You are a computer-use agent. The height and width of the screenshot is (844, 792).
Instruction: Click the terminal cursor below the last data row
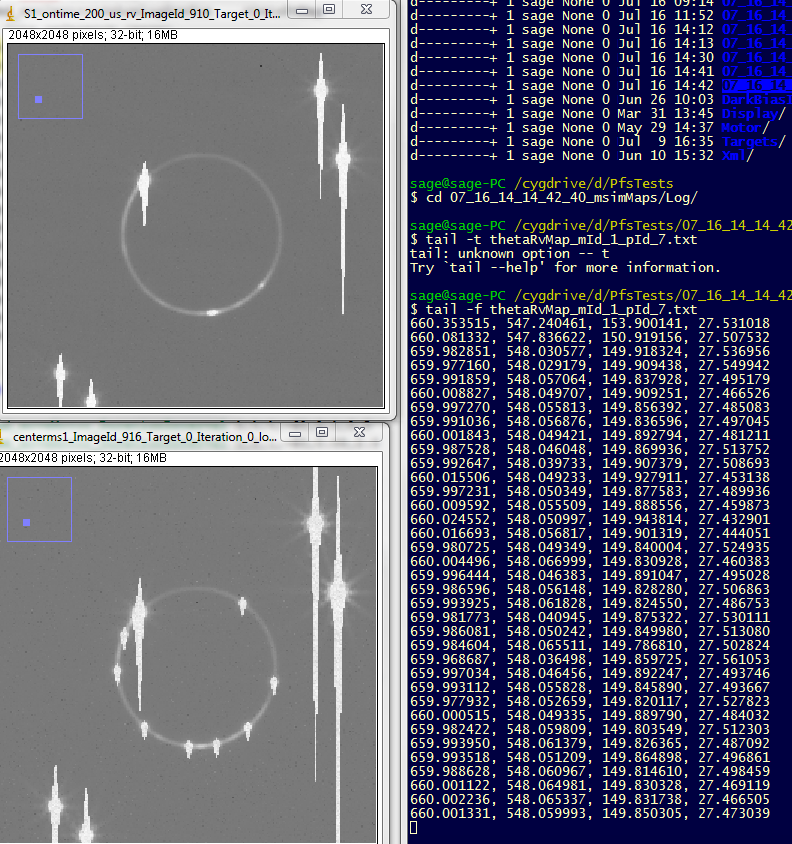[414, 828]
